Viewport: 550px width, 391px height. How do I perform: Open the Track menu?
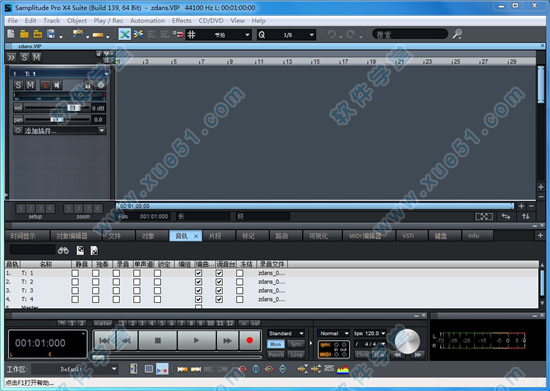pyautogui.click(x=52, y=21)
